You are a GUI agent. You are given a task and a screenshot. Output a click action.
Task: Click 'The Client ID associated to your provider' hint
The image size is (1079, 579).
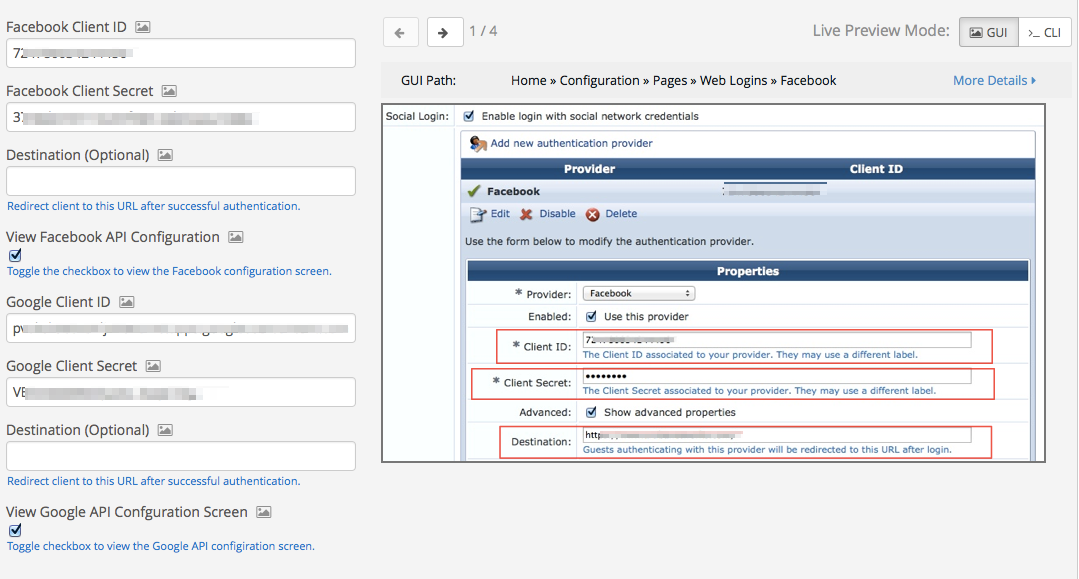750,355
